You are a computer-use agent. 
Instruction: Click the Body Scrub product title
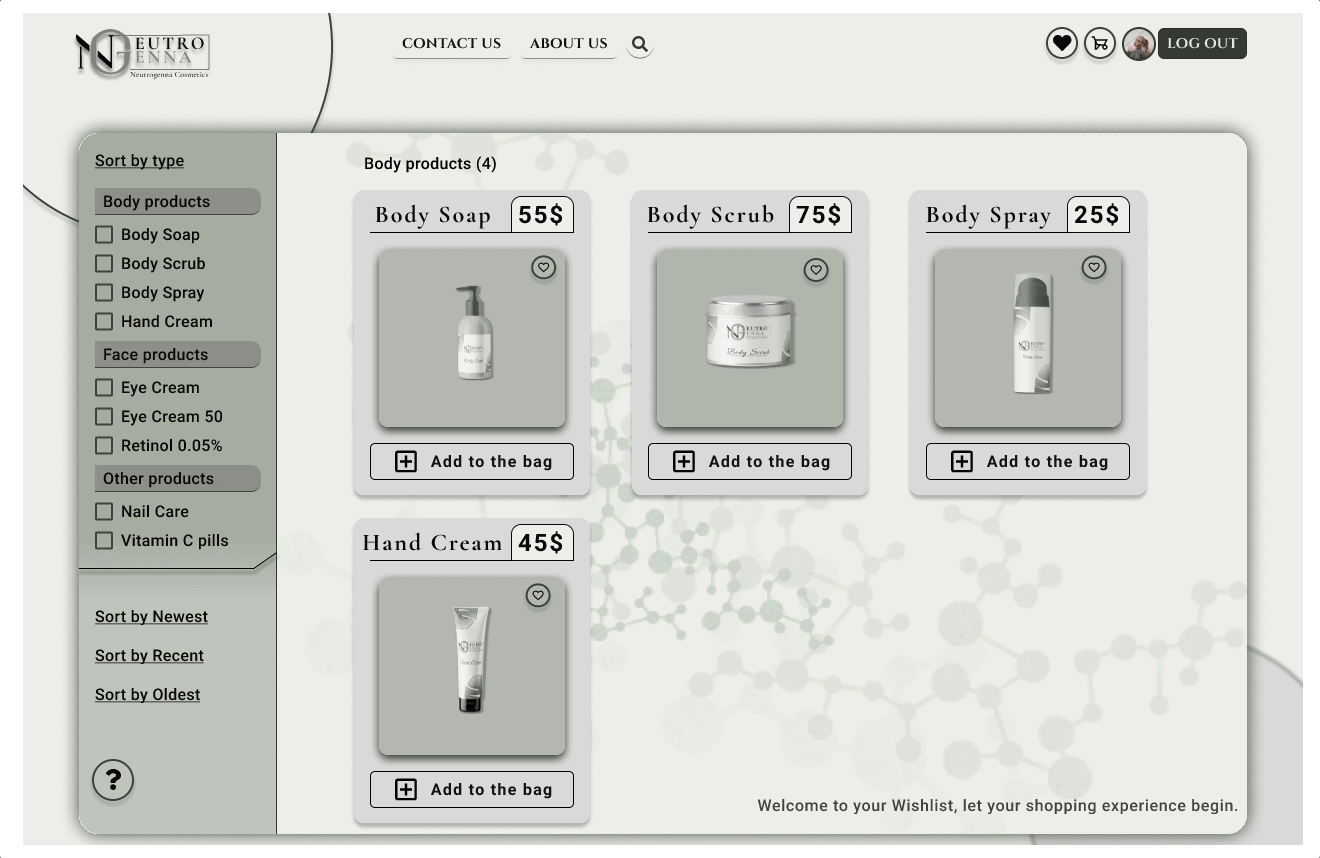[711, 215]
